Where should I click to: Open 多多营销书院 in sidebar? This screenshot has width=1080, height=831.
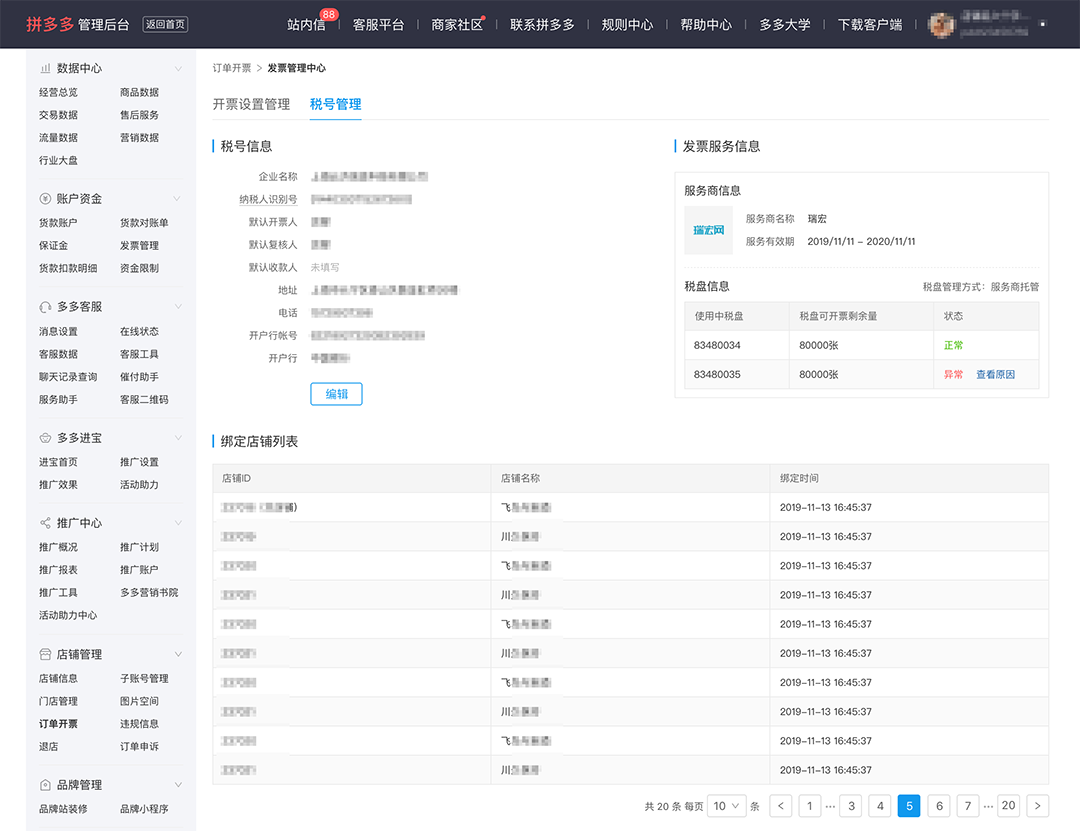[x=149, y=593]
